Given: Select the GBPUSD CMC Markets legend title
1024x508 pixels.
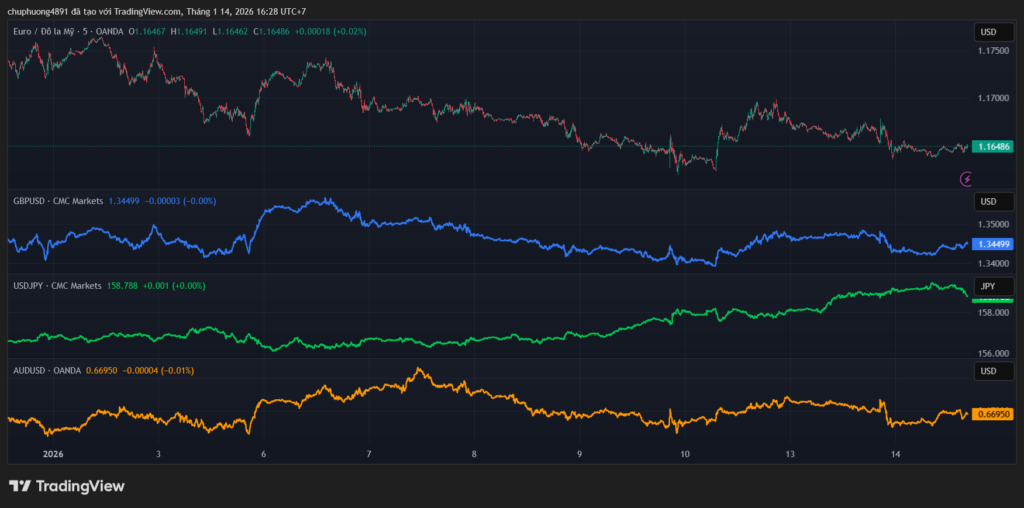Looking at the screenshot, I should pos(58,201).
